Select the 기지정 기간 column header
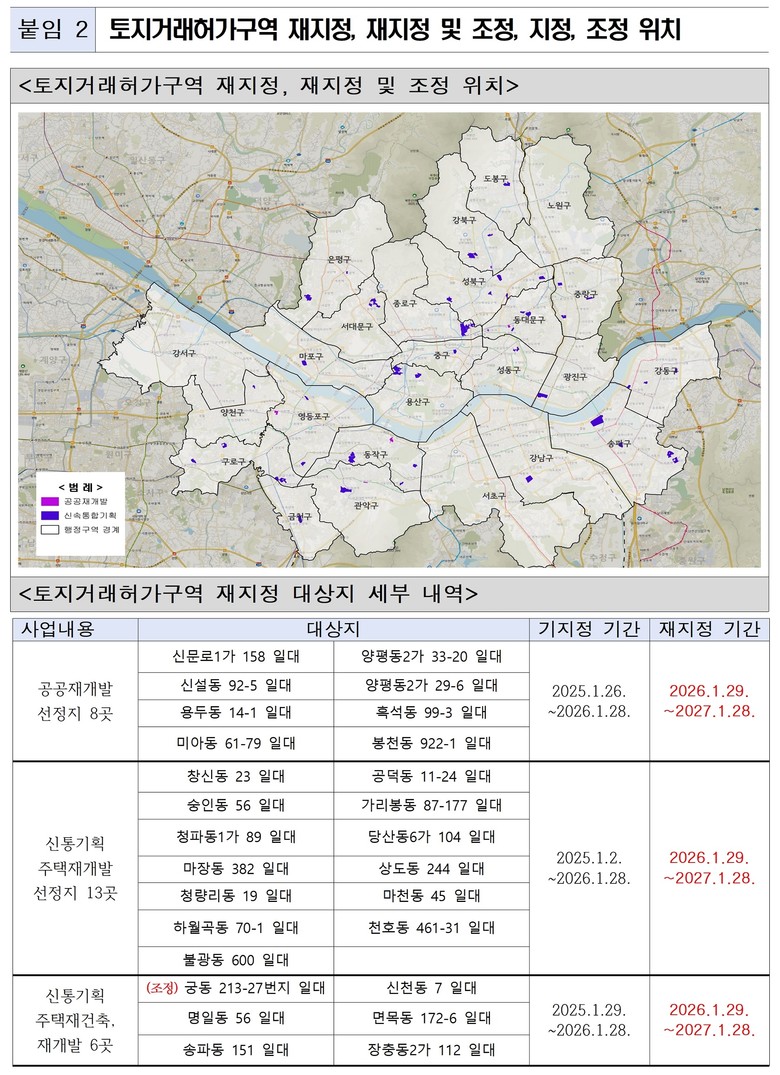 (588, 629)
